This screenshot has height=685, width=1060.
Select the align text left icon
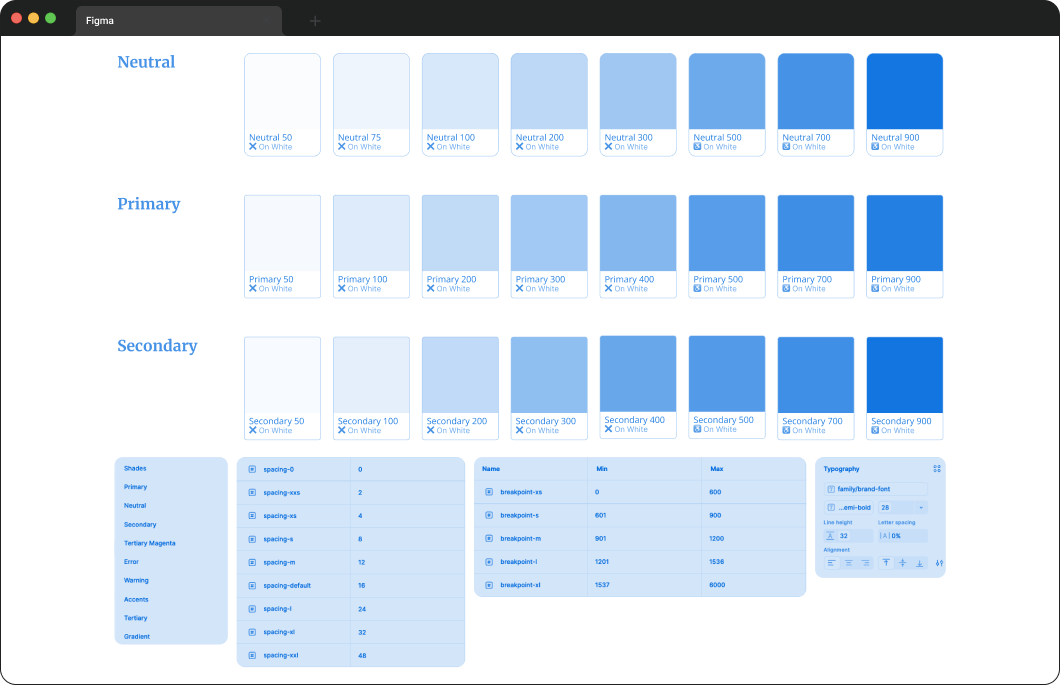[832, 563]
